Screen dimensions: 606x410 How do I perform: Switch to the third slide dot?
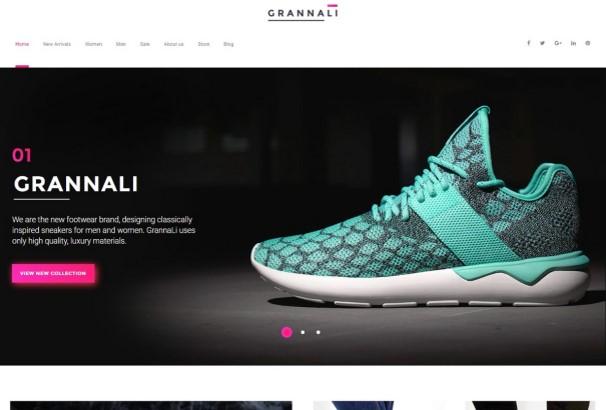(x=318, y=332)
